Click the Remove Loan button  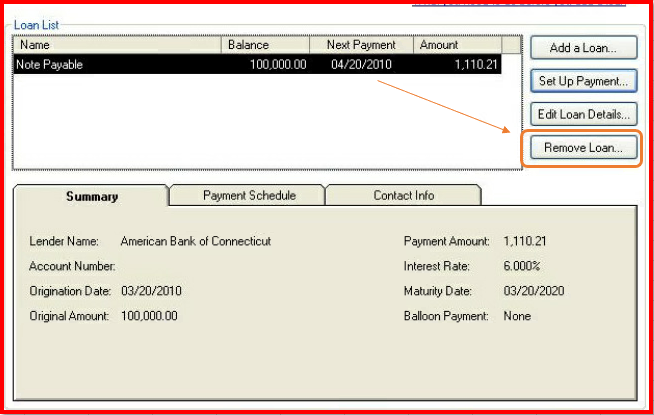pos(584,148)
